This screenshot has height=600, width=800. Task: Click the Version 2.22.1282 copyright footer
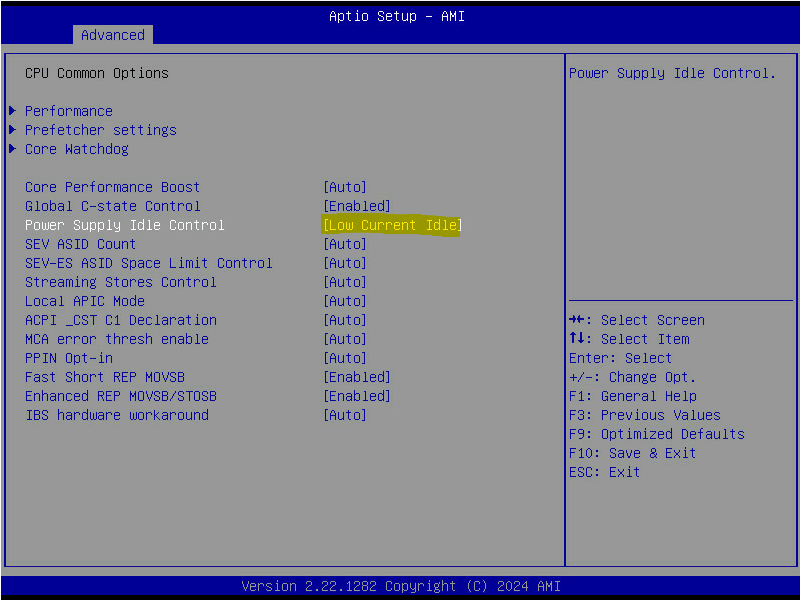401,586
